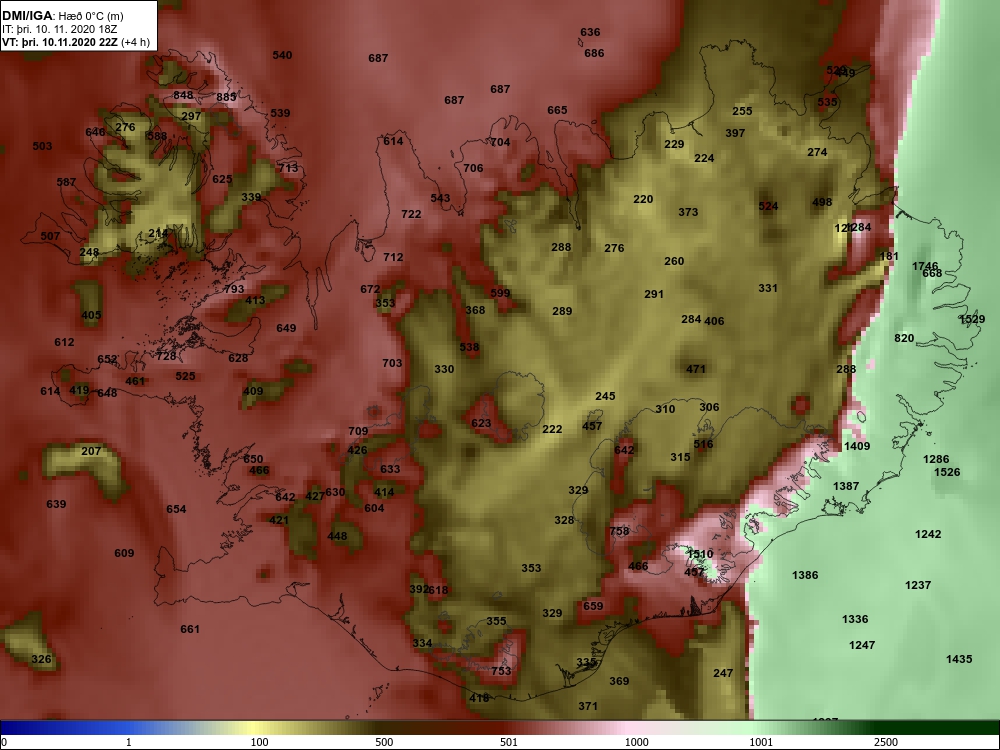Click the map value "220"
1000x750 pixels.
[x=643, y=199]
